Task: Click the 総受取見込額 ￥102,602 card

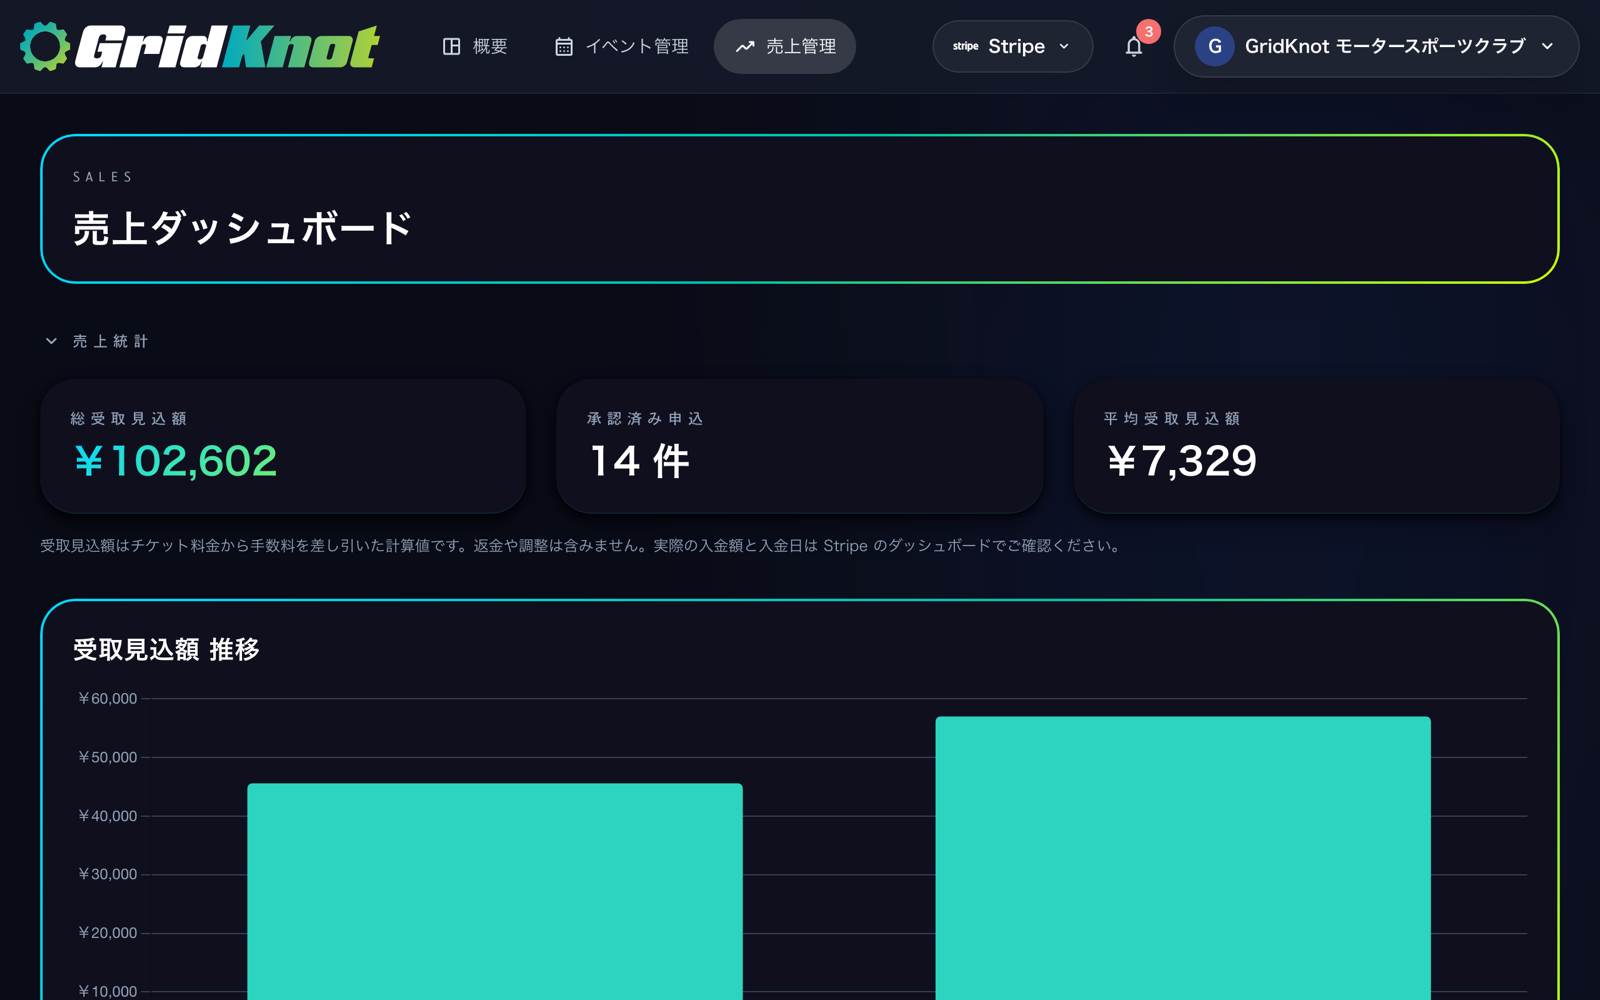Action: click(x=283, y=446)
